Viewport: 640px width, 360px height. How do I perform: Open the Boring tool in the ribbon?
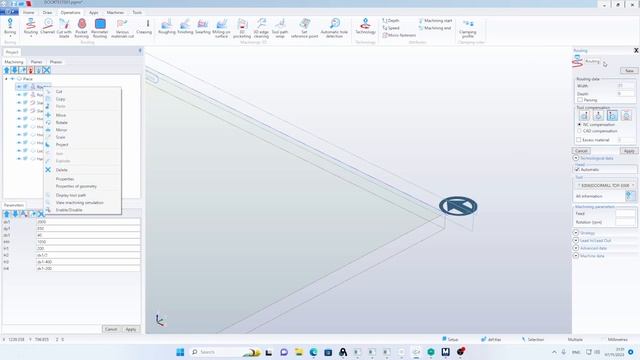tap(10, 27)
